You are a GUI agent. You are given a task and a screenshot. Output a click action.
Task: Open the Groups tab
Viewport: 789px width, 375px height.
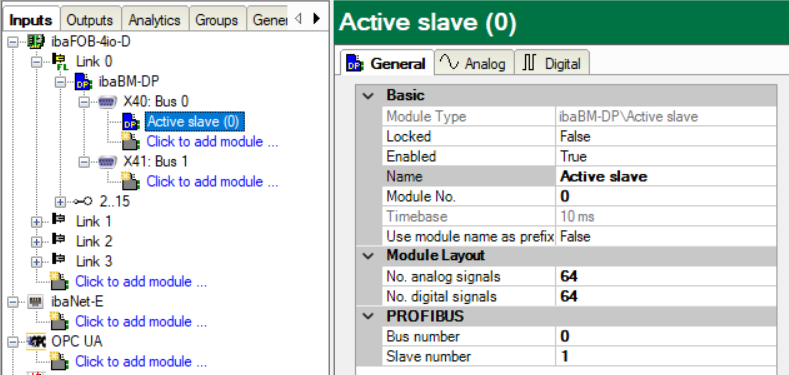216,20
